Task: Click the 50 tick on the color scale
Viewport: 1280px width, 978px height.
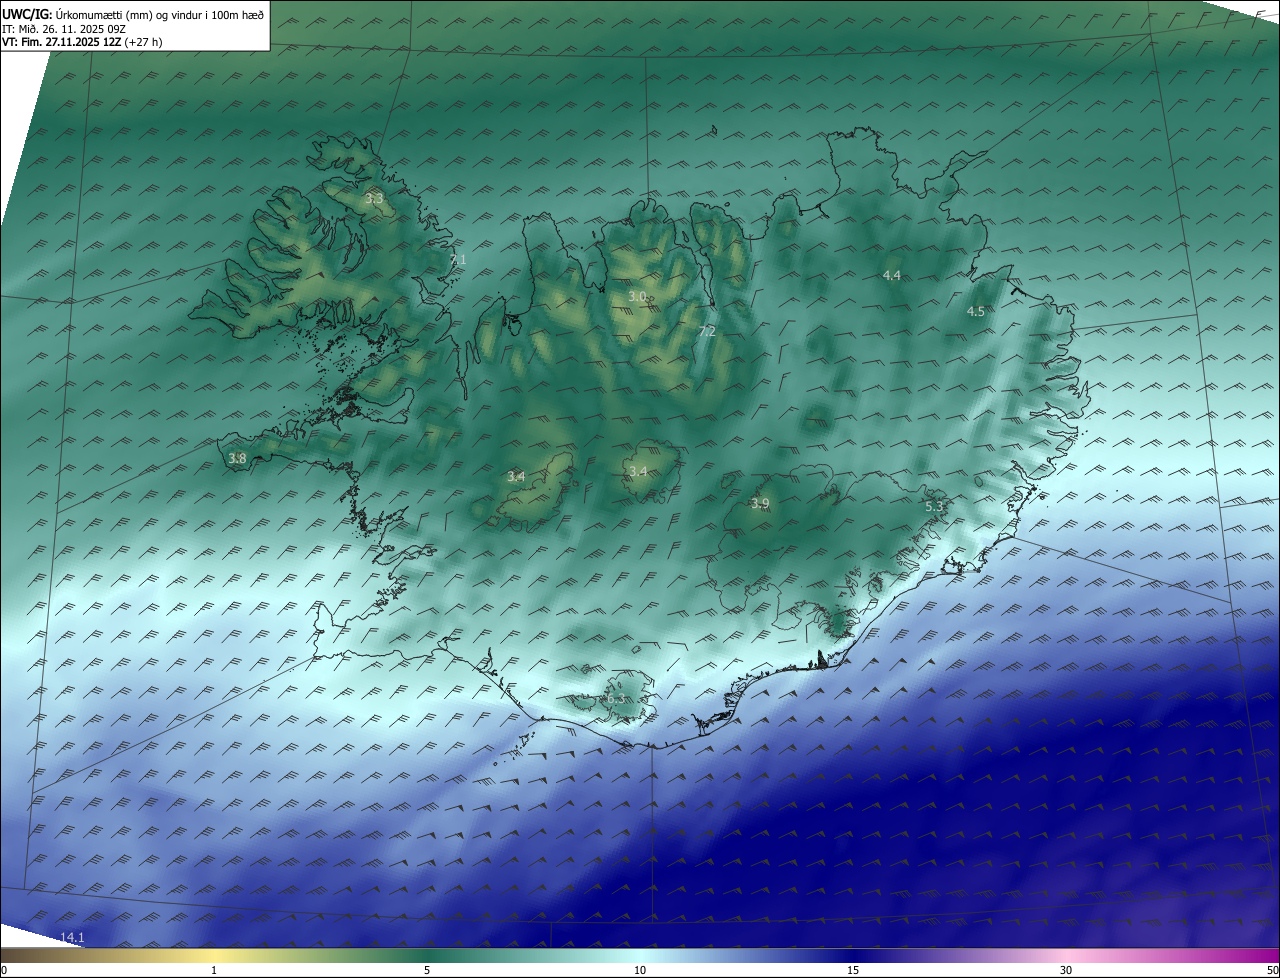Action: pyautogui.click(x=1272, y=970)
